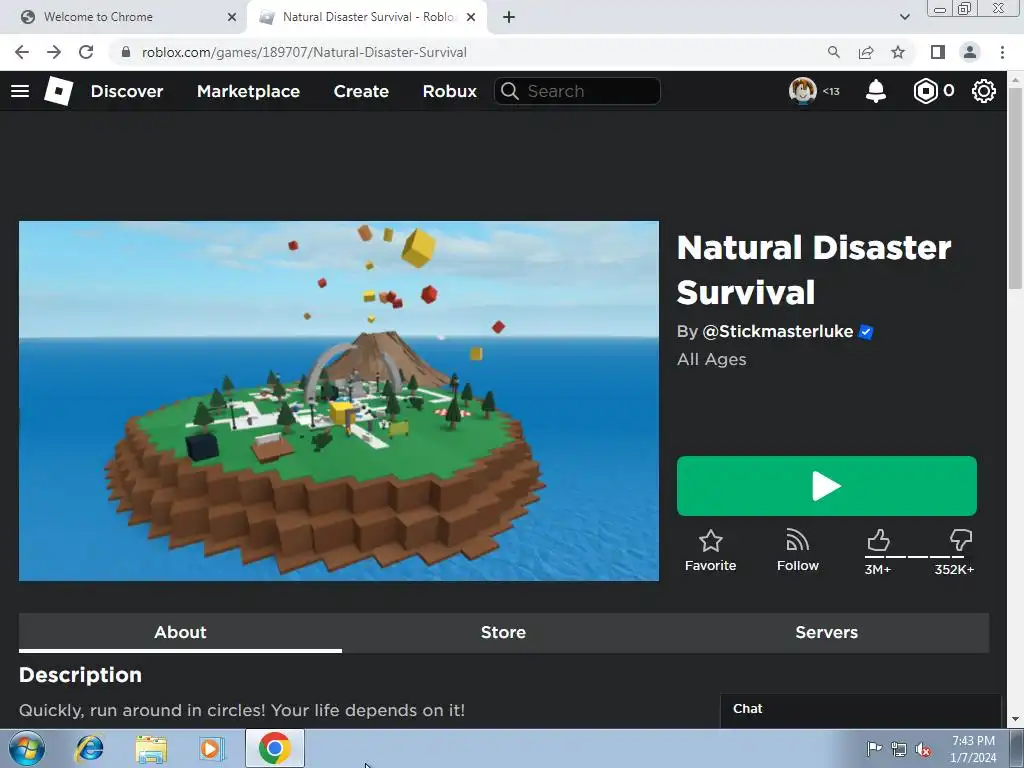Open Chrome profile icon
Image resolution: width=1024 pixels, height=768 pixels.
(x=970, y=52)
